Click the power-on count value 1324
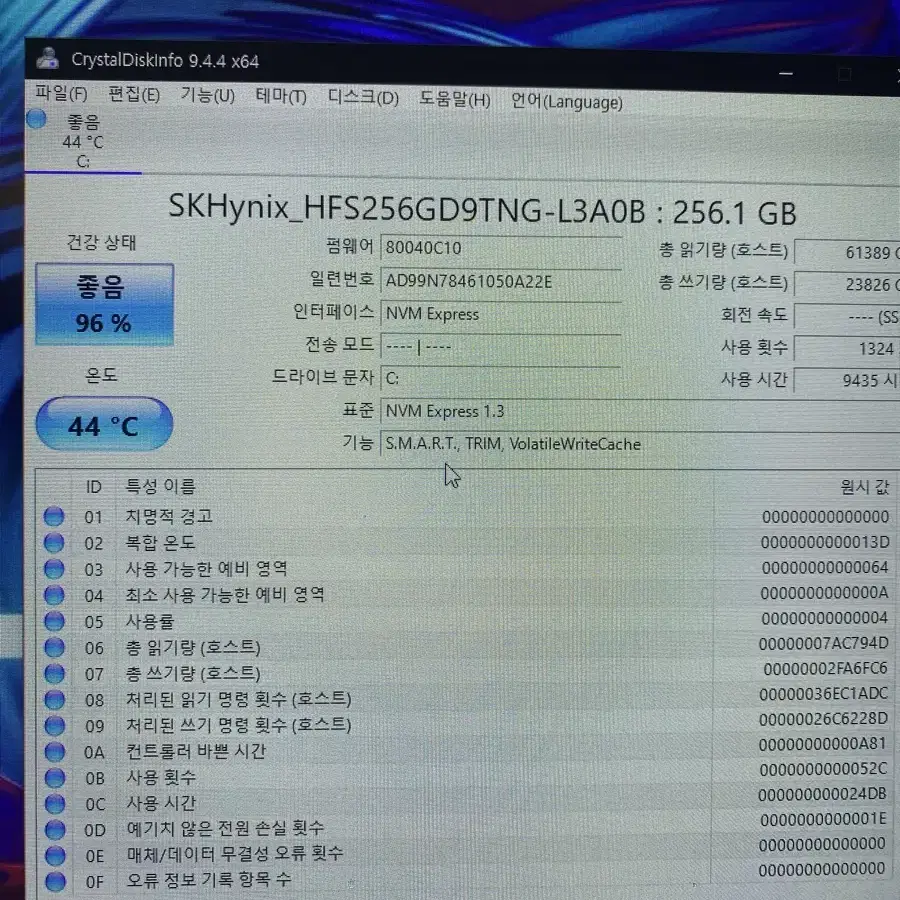 click(847, 348)
